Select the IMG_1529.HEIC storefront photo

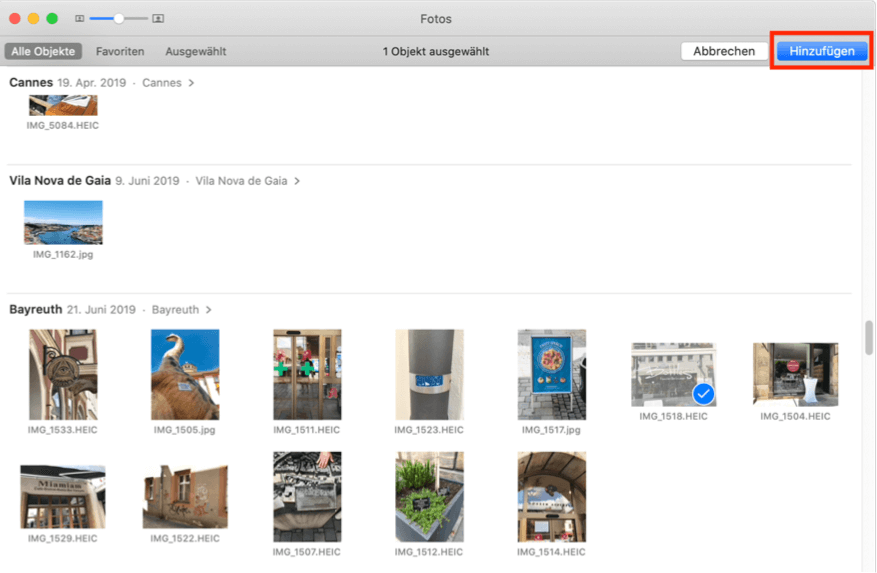coord(63,496)
